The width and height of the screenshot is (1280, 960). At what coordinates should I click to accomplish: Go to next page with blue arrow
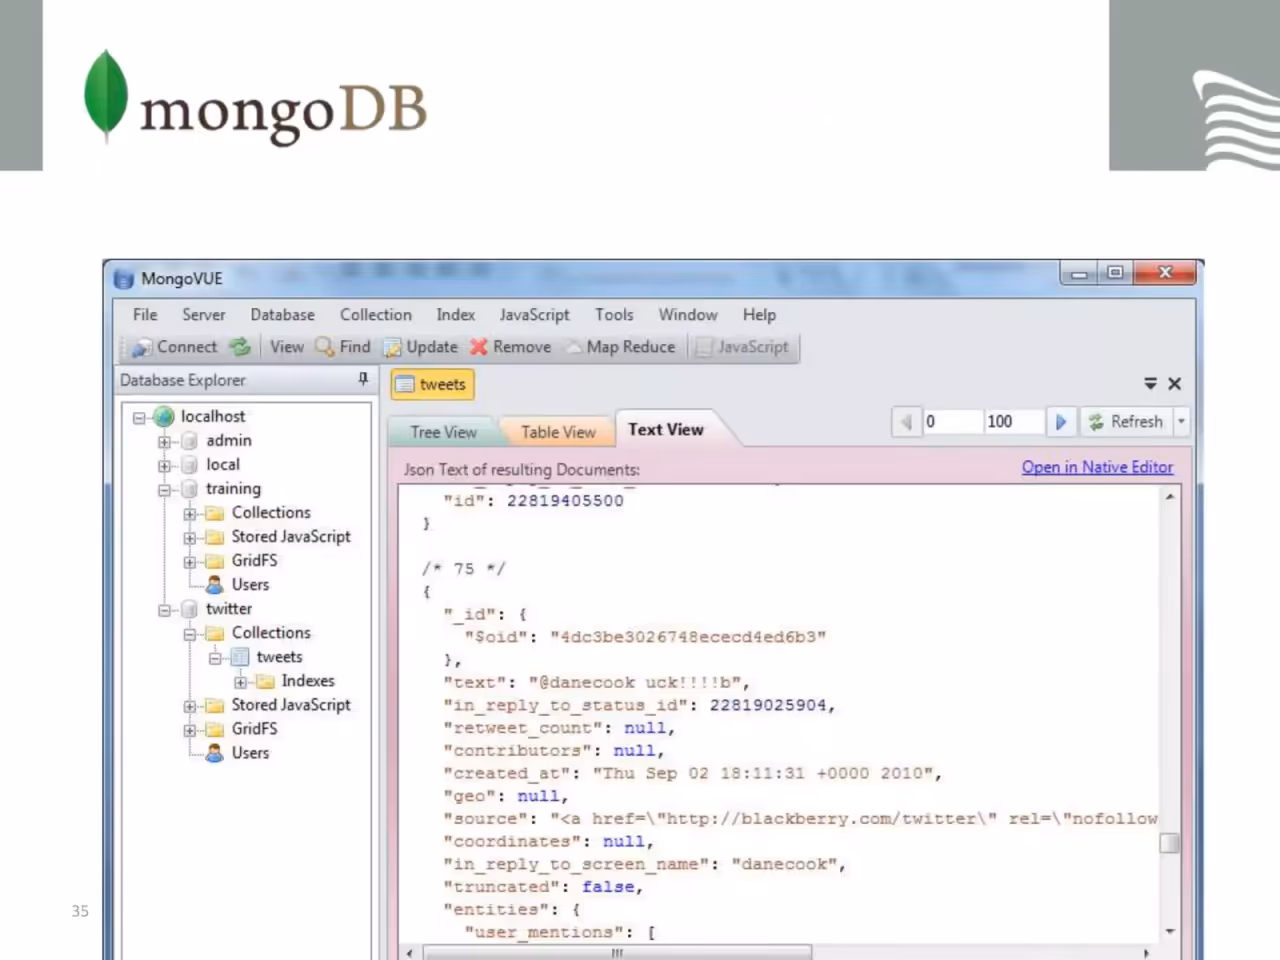1061,422
